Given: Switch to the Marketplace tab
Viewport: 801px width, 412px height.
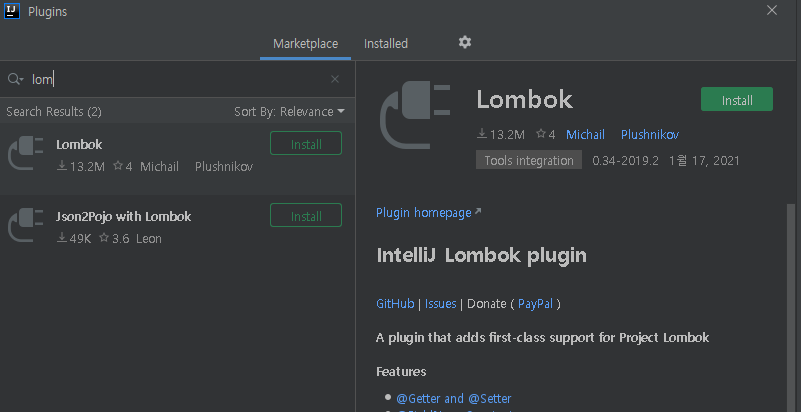Looking at the screenshot, I should point(305,43).
